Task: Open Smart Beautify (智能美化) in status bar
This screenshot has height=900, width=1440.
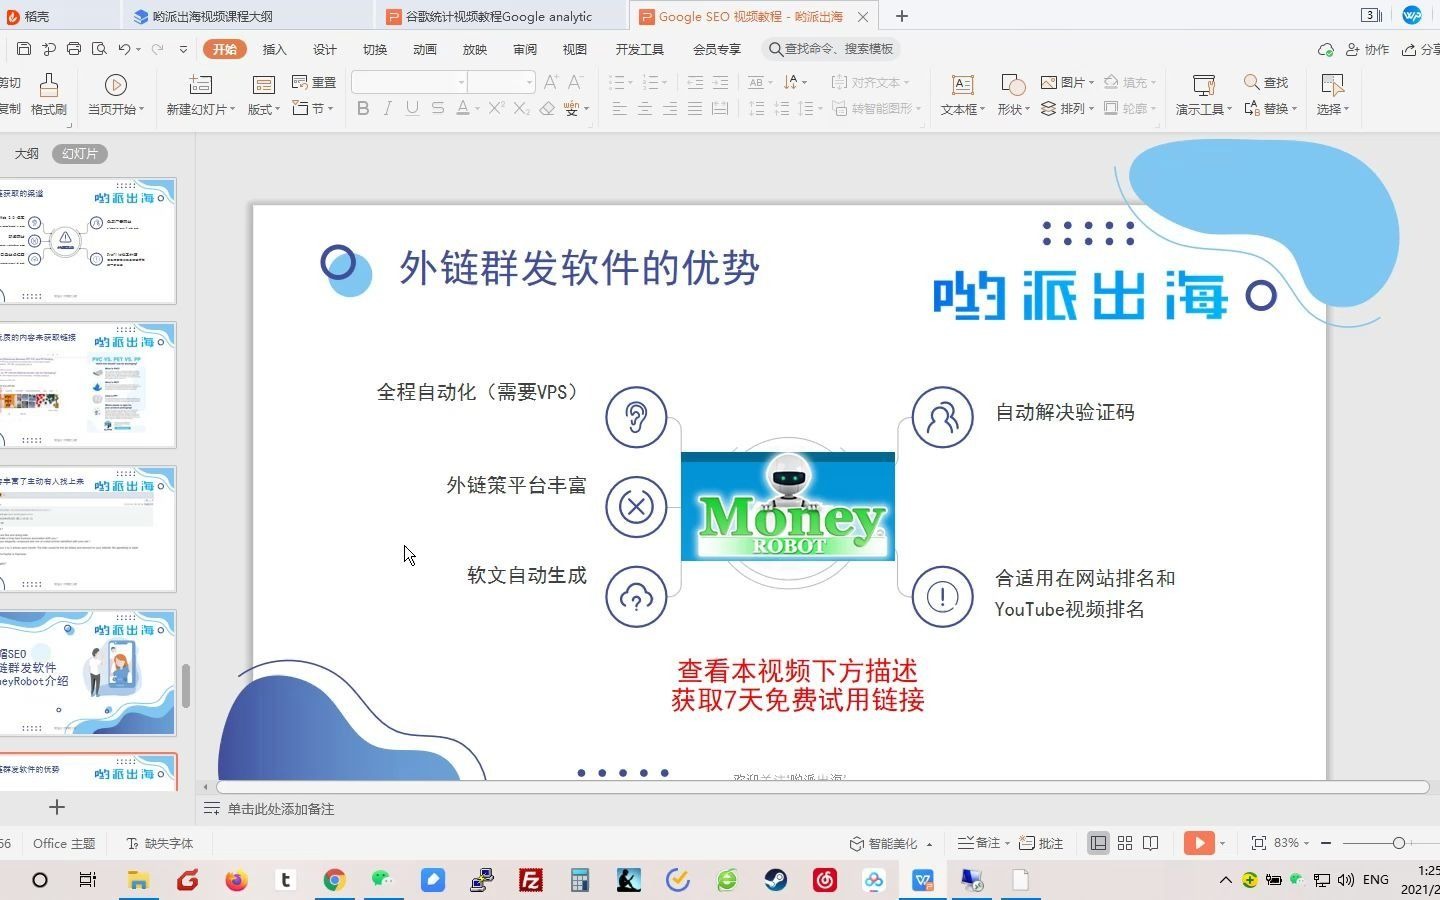Action: [890, 843]
